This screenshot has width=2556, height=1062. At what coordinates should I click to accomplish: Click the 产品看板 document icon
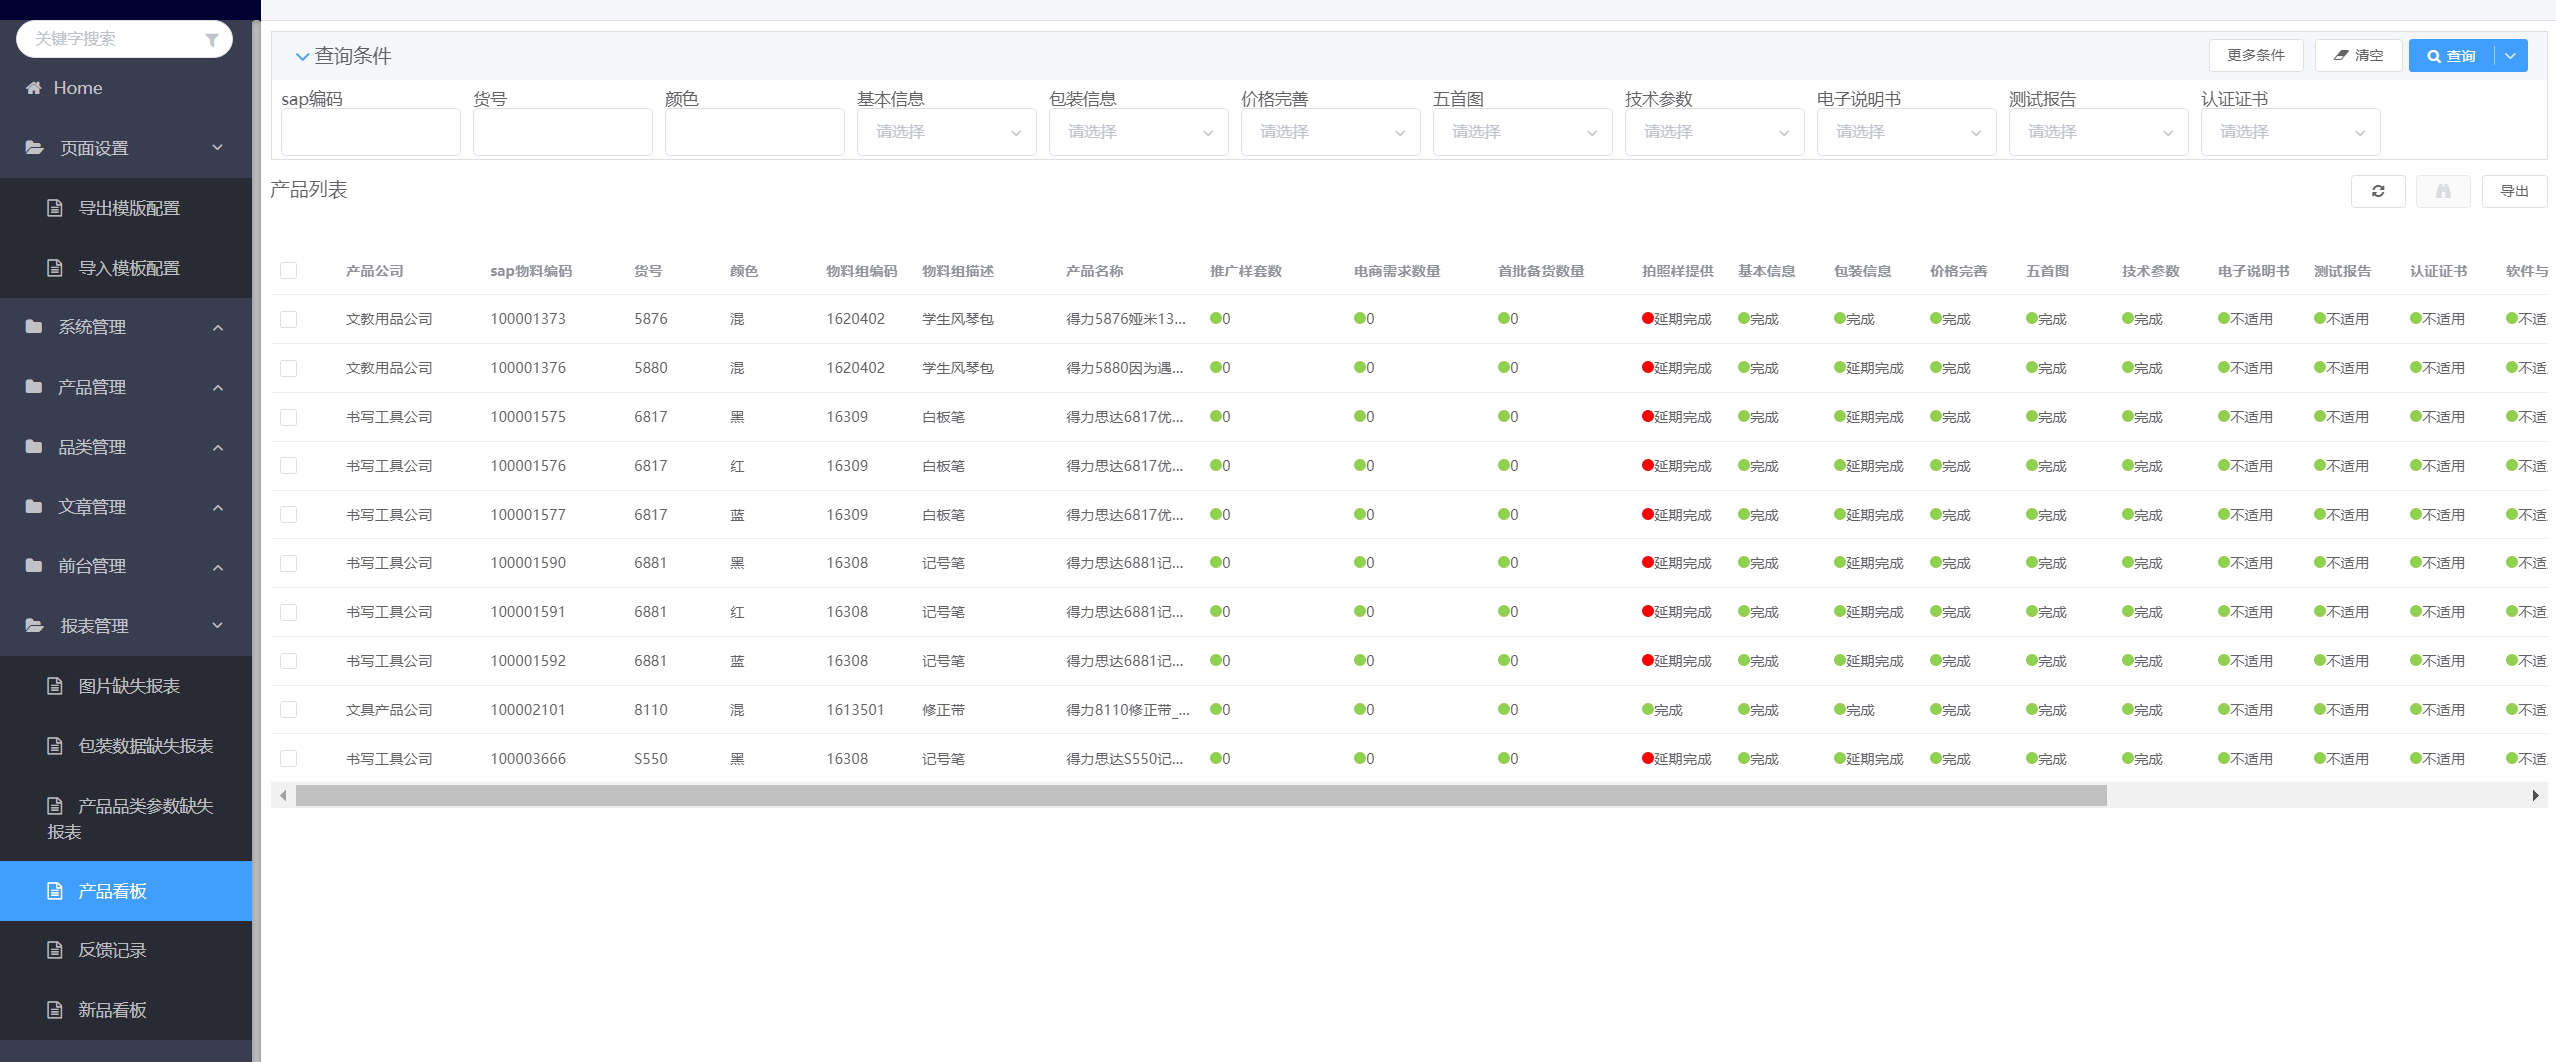pyautogui.click(x=55, y=891)
